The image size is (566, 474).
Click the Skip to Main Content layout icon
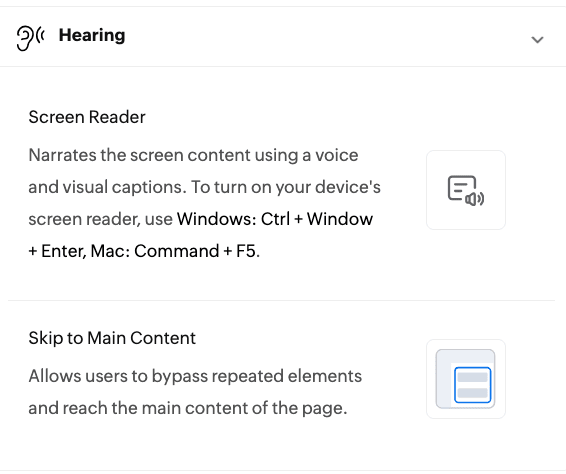point(466,379)
